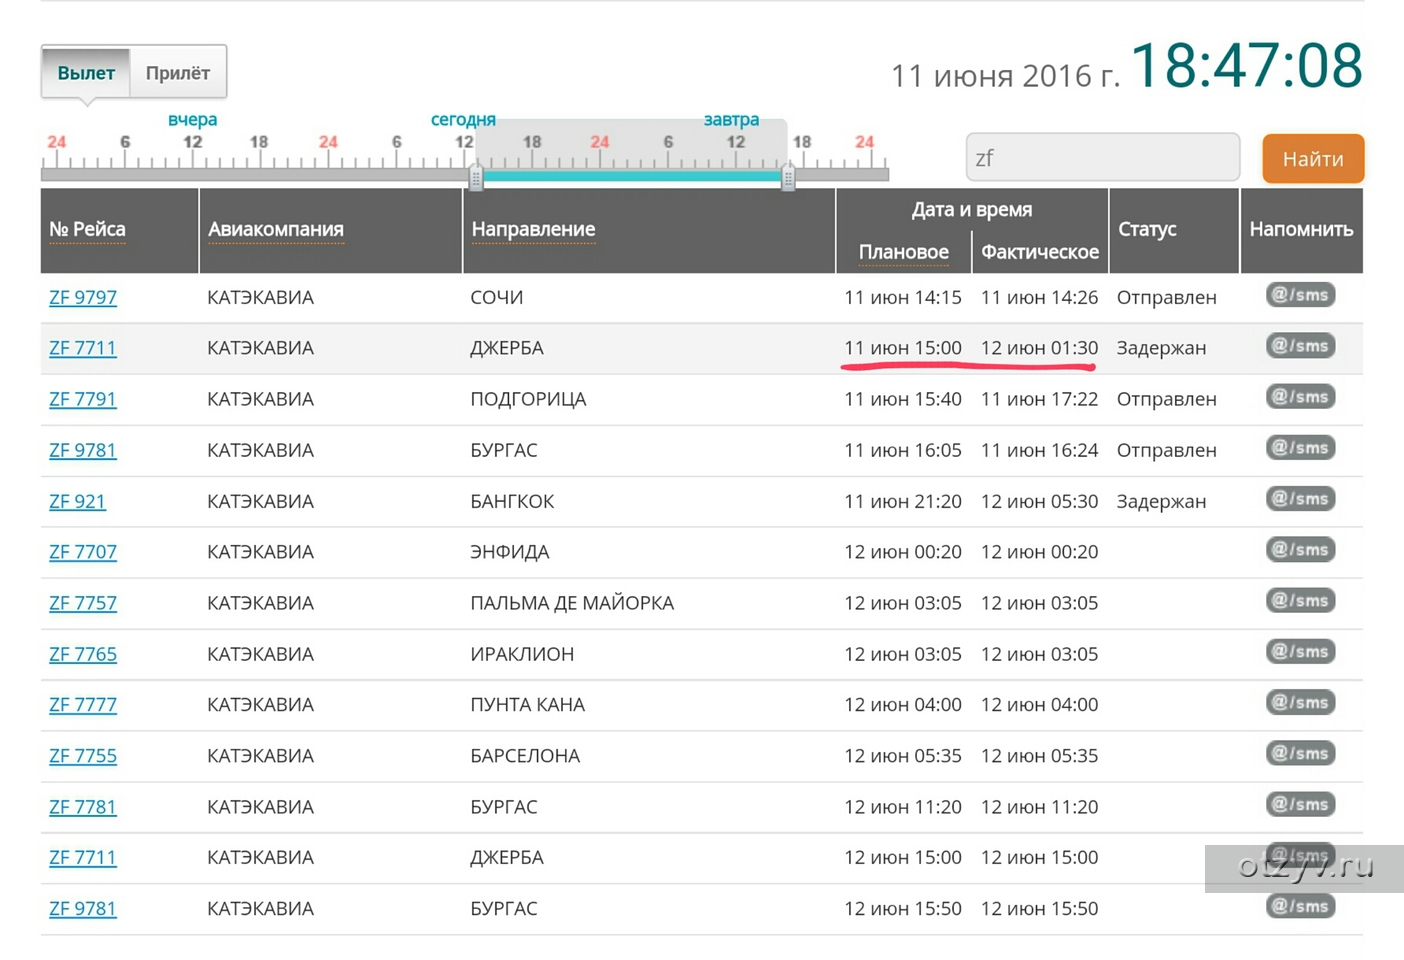Screen dimensions: 1404x960
Task: Switch to the Прилёт arrivals tab
Action: pos(178,73)
